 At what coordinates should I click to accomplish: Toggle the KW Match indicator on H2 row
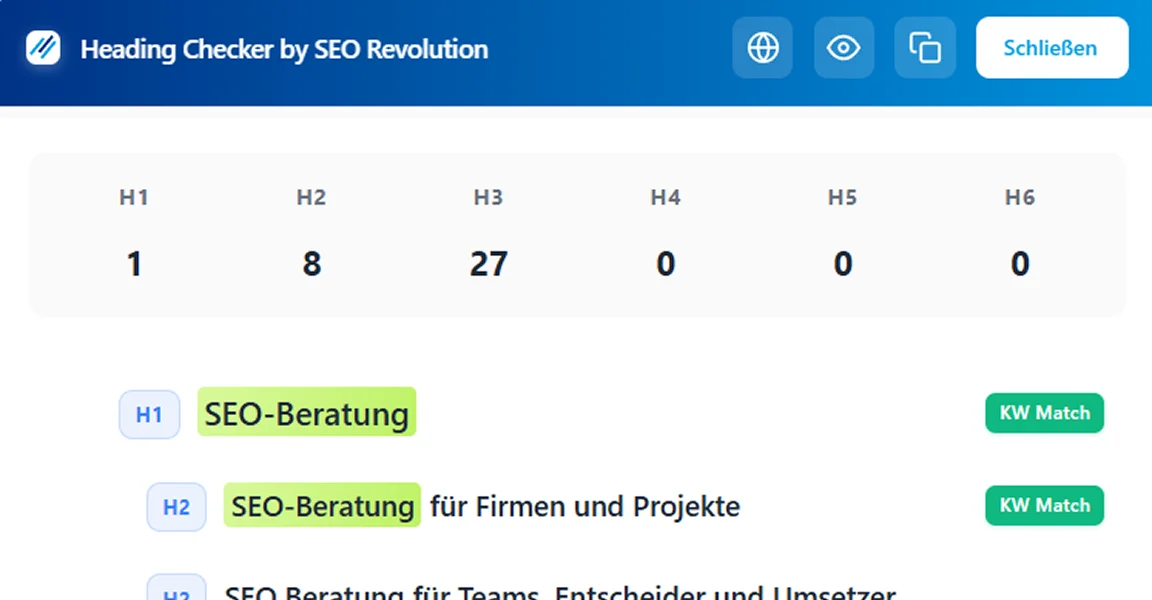coord(1044,506)
